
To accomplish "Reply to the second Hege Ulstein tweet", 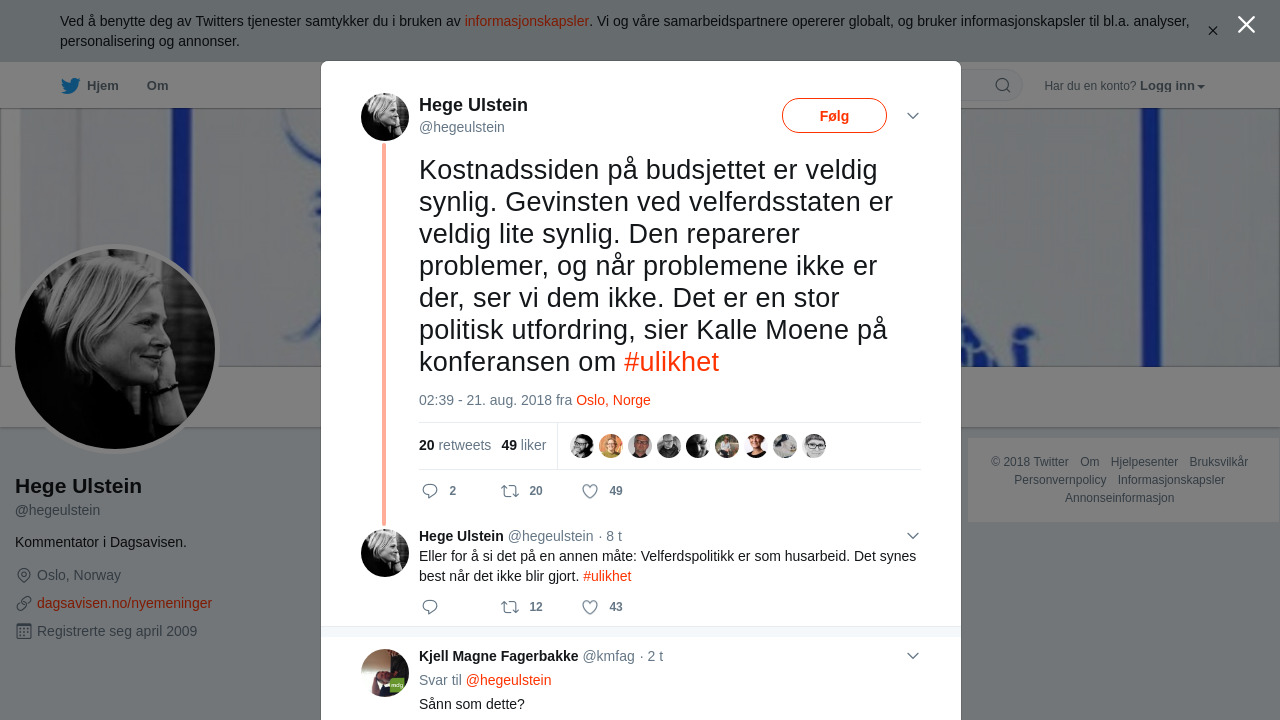I will pyautogui.click(x=430, y=607).
